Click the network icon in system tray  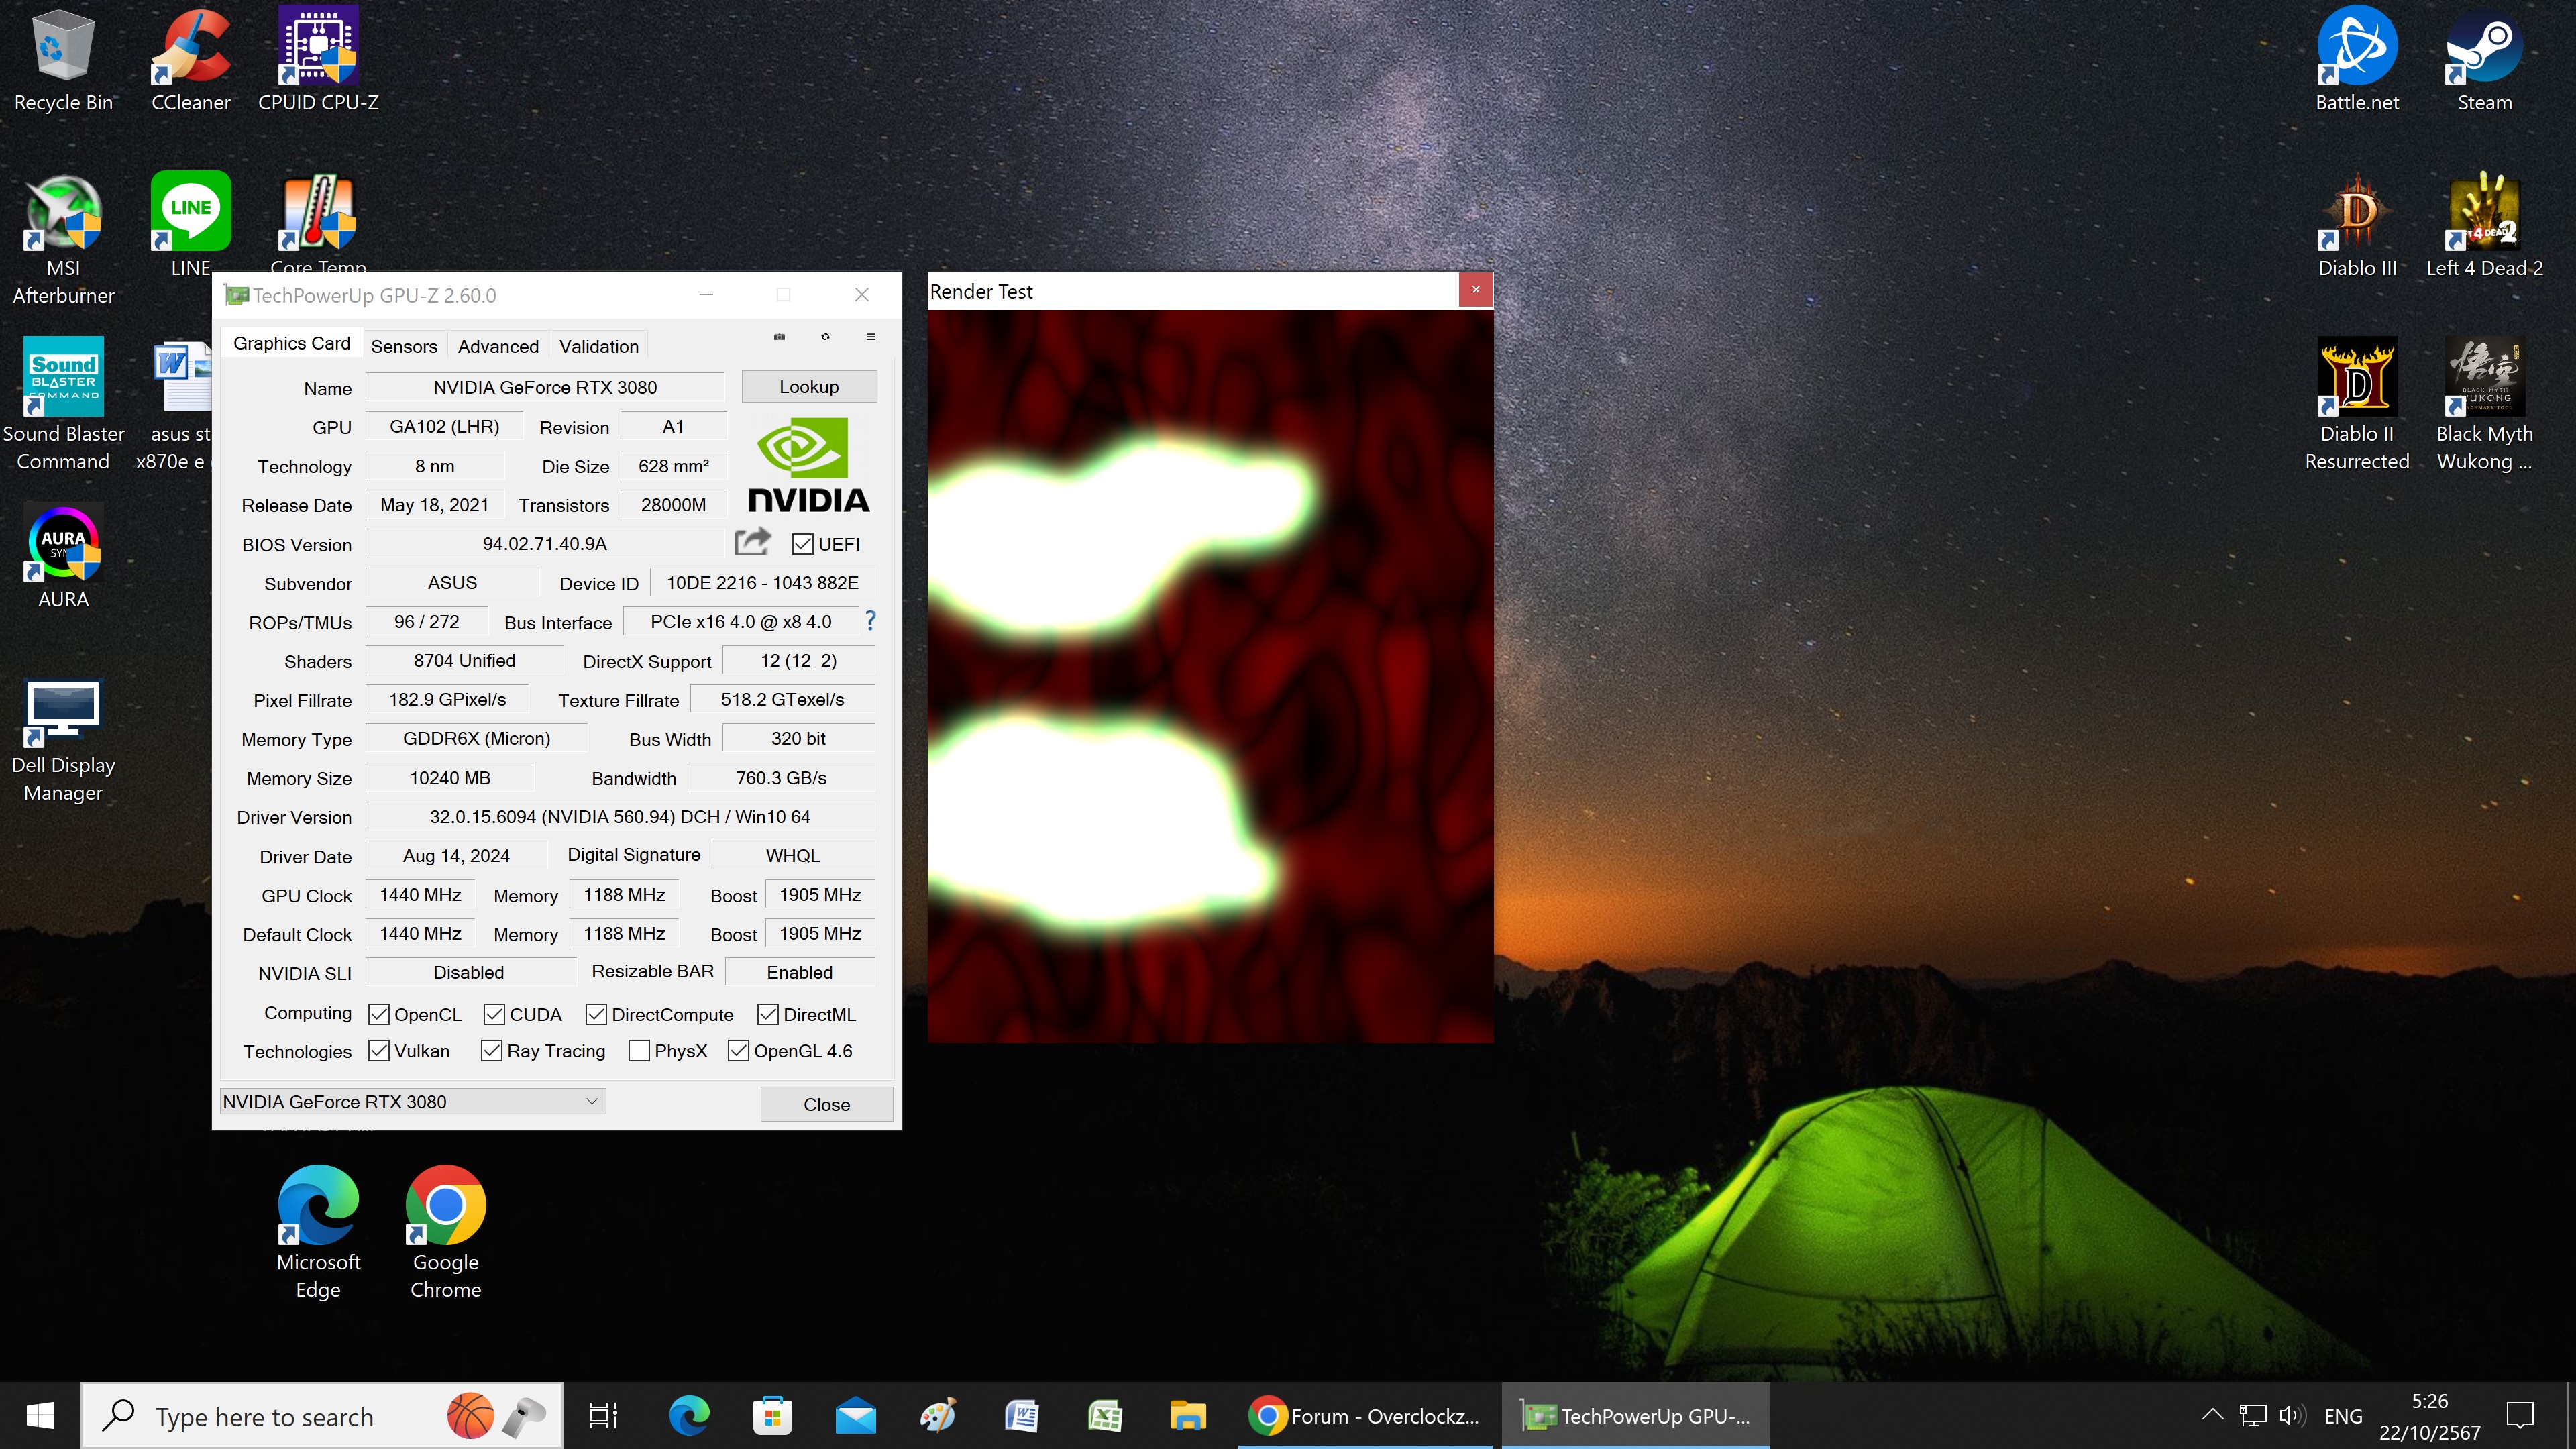pyautogui.click(x=2252, y=1415)
